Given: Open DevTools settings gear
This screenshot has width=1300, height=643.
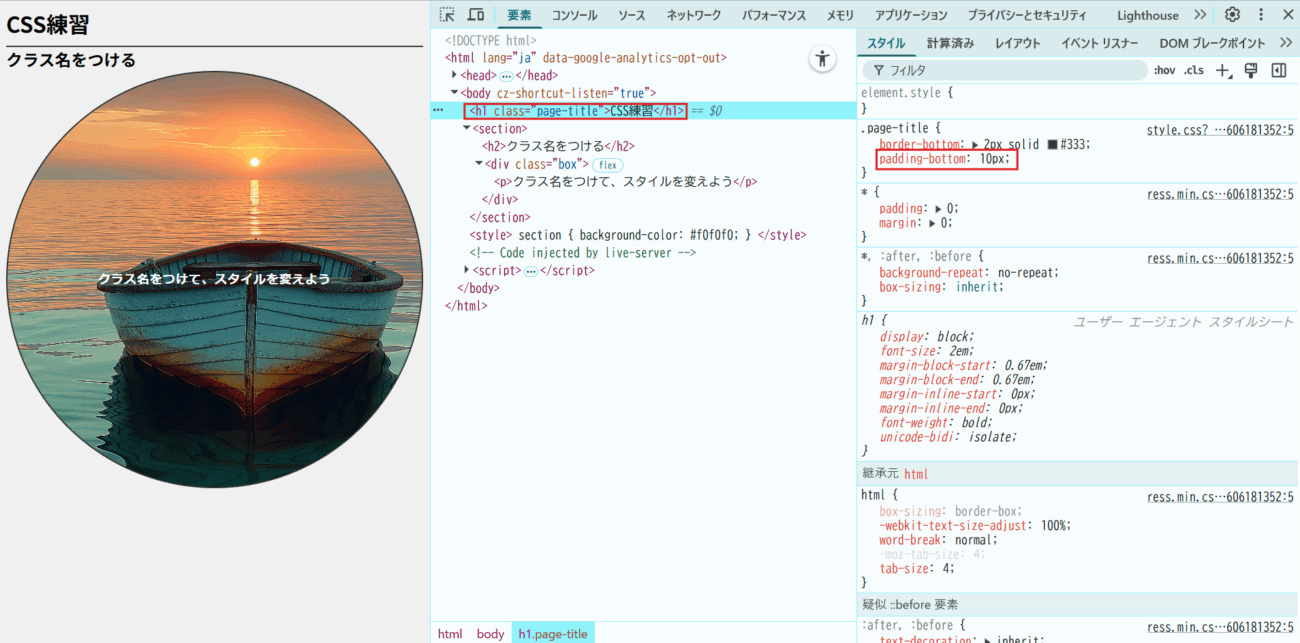Looking at the screenshot, I should pos(1233,15).
